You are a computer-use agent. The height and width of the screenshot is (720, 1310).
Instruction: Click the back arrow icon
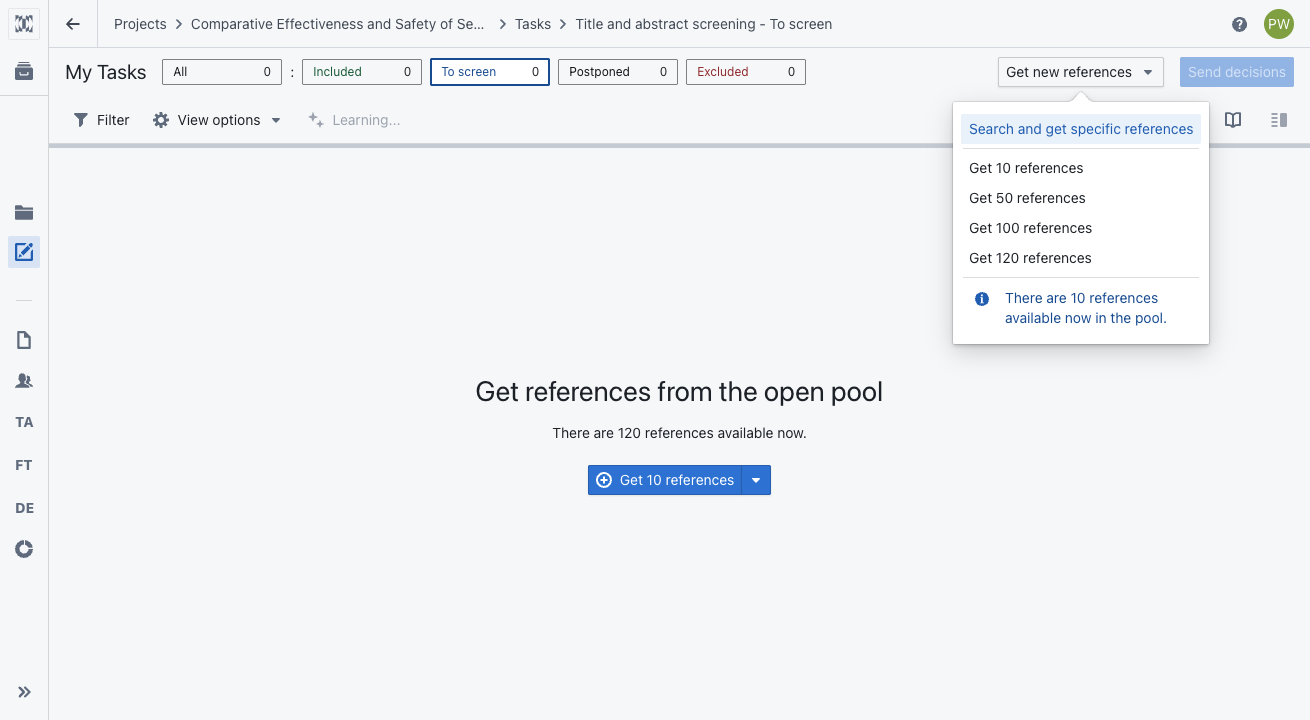click(x=73, y=24)
